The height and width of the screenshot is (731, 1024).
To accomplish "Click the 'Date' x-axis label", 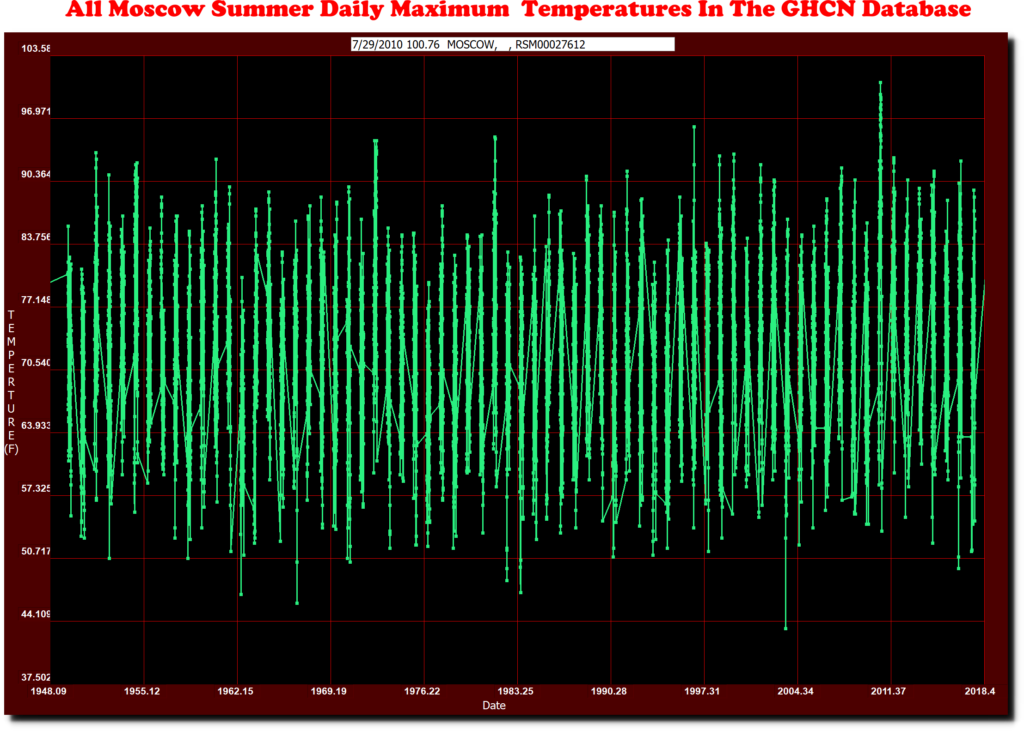I will 494,705.
